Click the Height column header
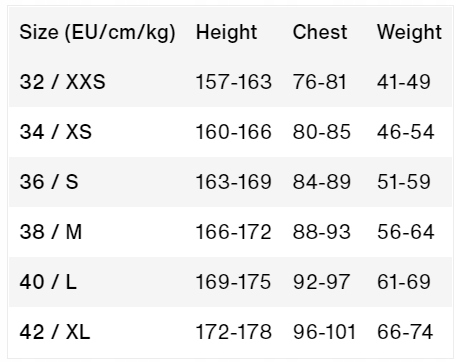This screenshot has height=362, width=458. [x=226, y=32]
